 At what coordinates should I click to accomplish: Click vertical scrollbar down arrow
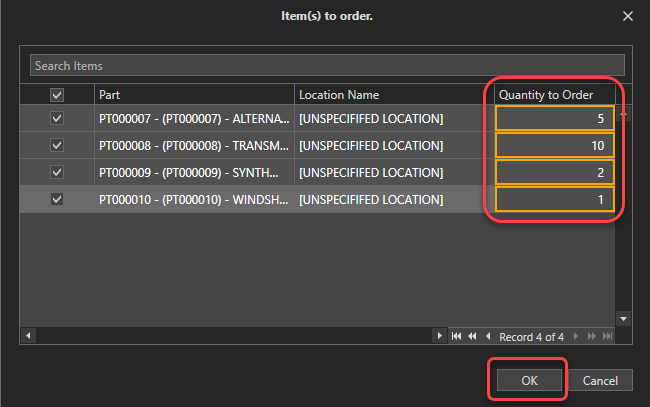(623, 318)
